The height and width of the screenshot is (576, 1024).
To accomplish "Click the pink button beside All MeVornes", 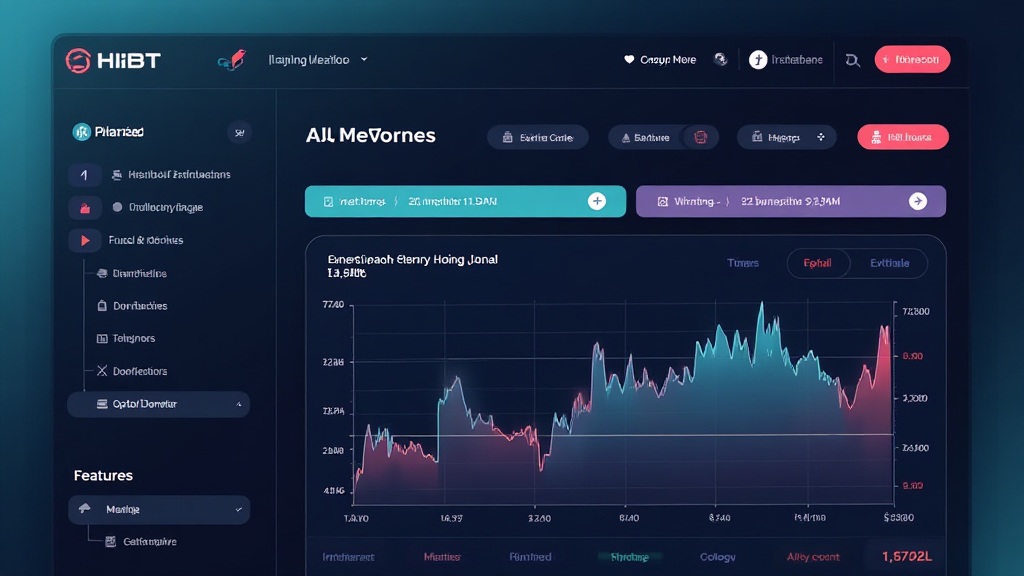I will coord(902,138).
